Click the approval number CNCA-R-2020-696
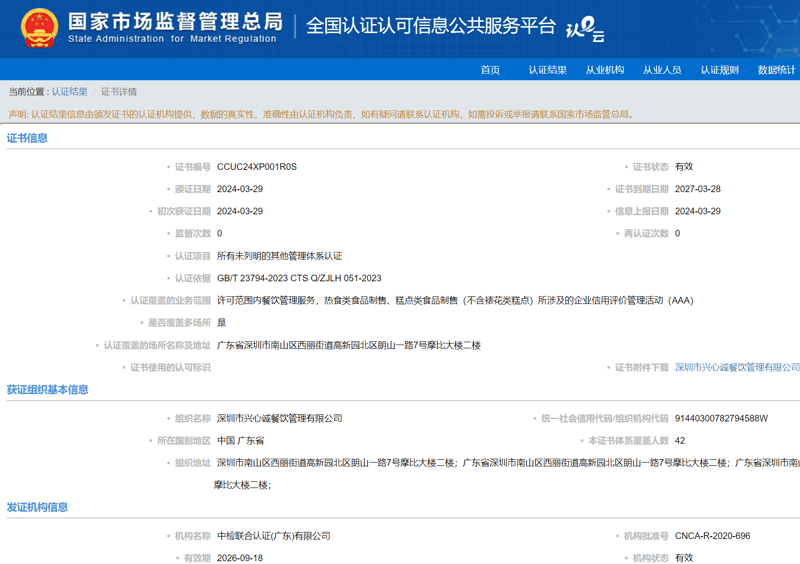 712,536
